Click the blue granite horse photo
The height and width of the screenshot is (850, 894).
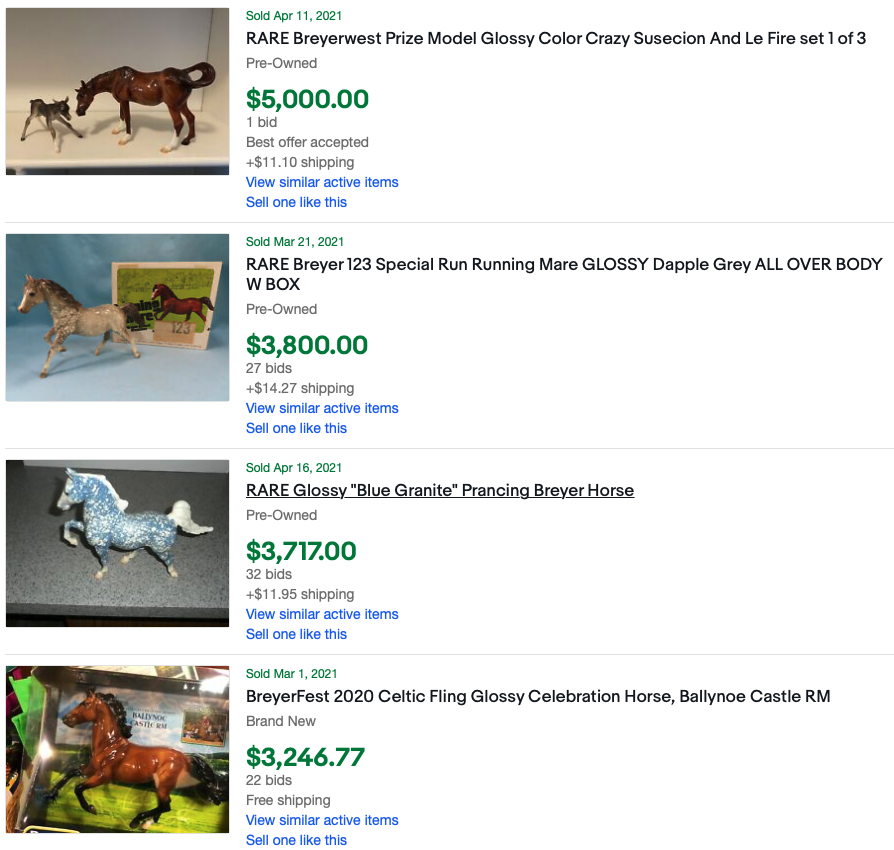coord(118,543)
